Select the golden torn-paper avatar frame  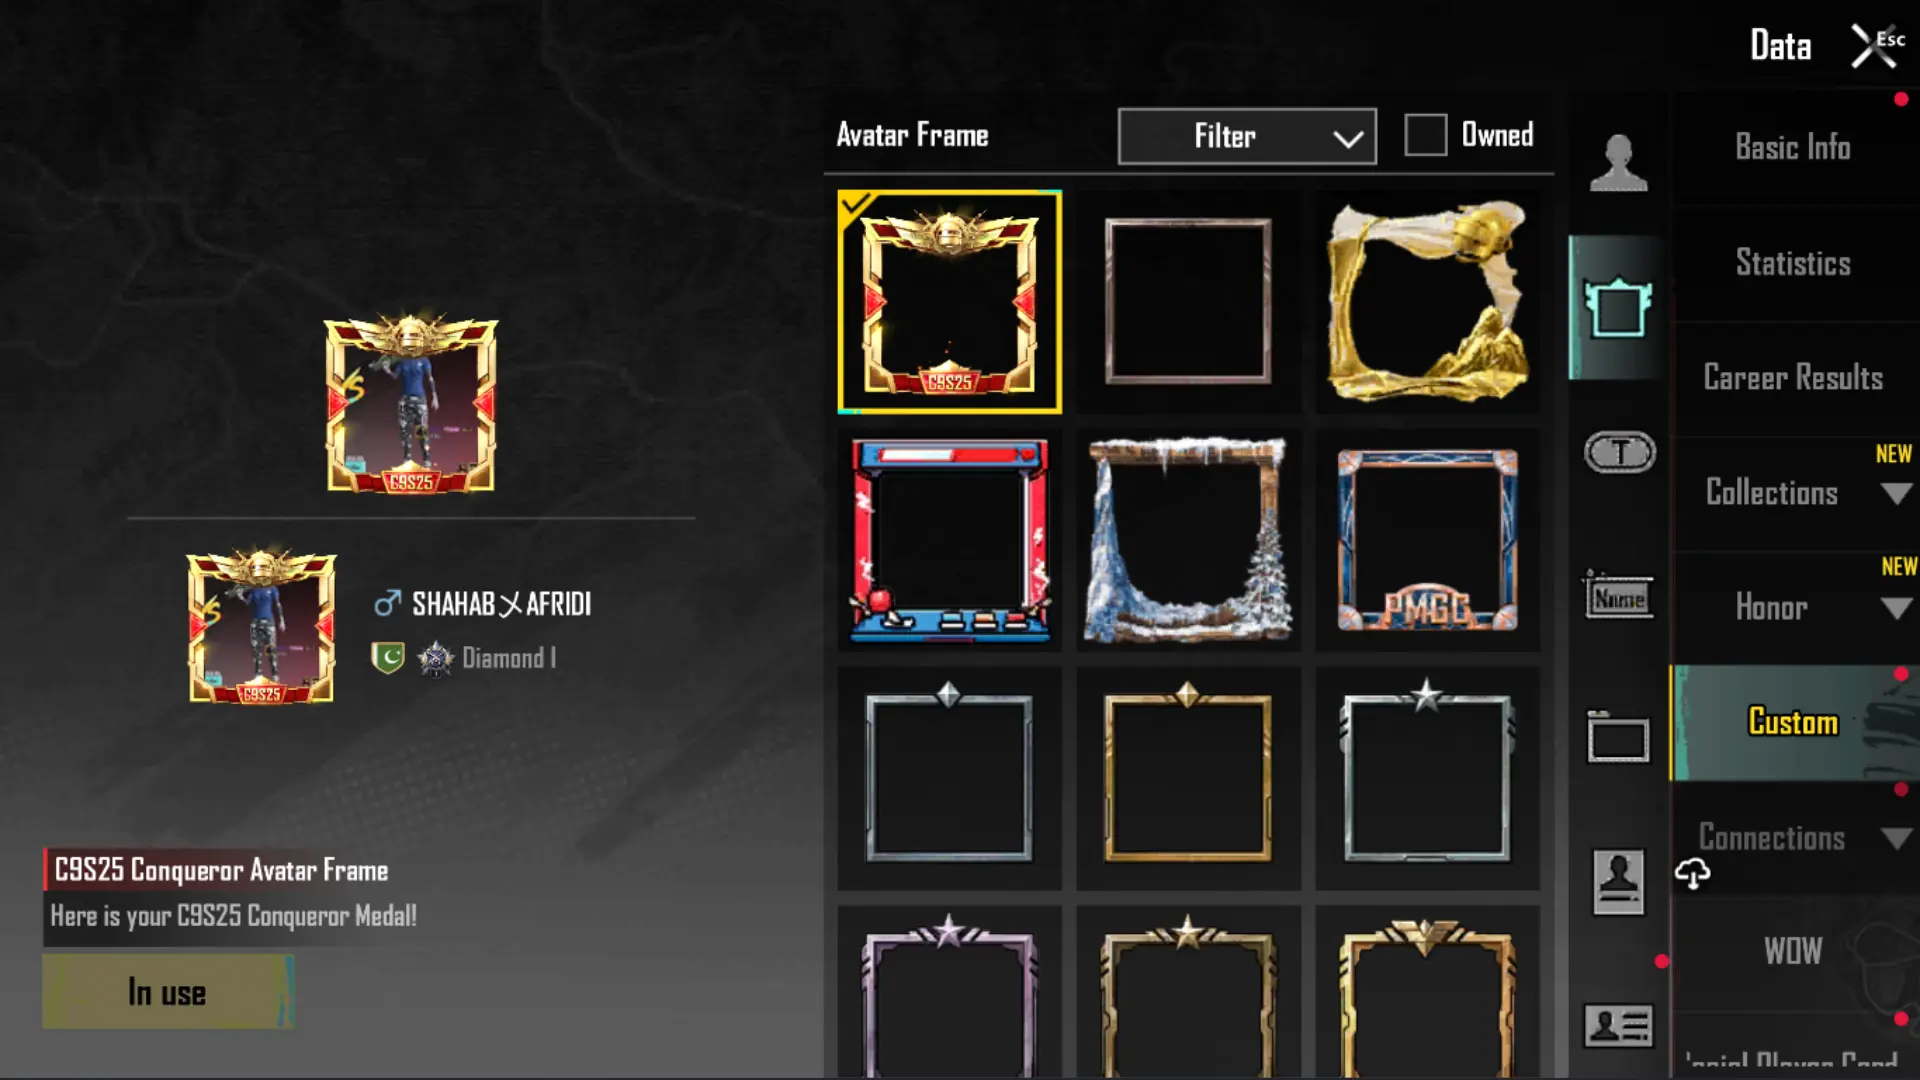tap(1427, 302)
